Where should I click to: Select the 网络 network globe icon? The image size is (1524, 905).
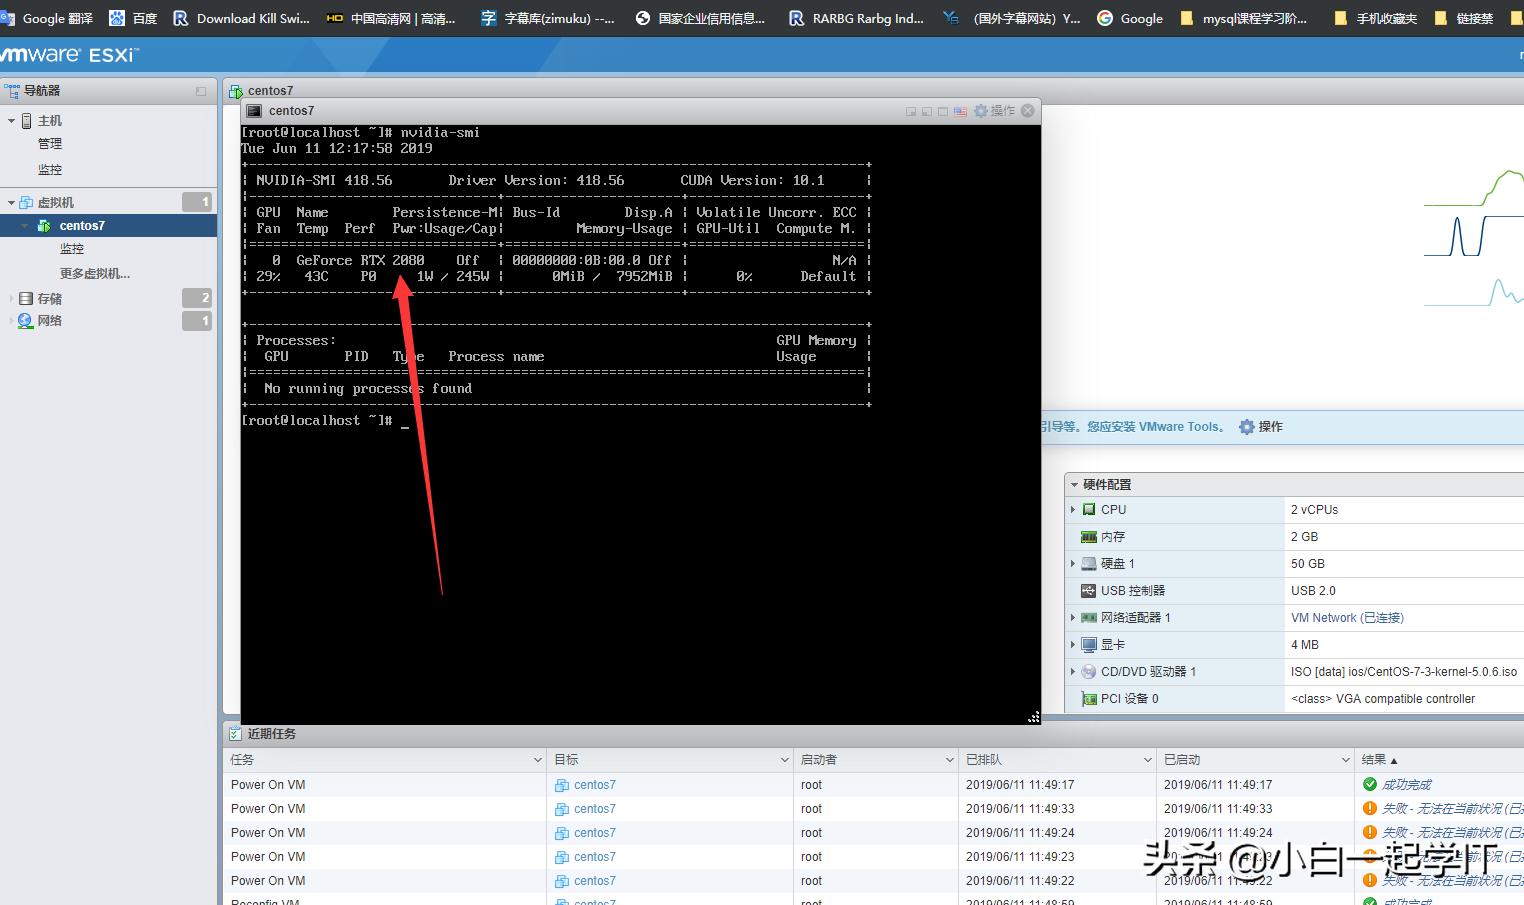pos(26,321)
